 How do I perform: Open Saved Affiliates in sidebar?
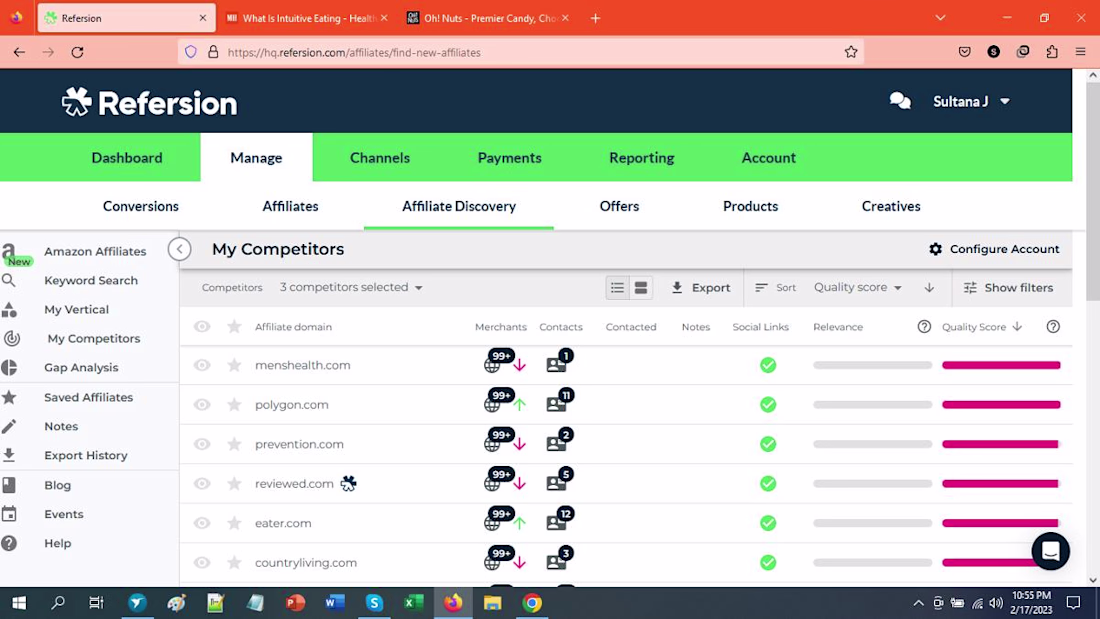[88, 397]
